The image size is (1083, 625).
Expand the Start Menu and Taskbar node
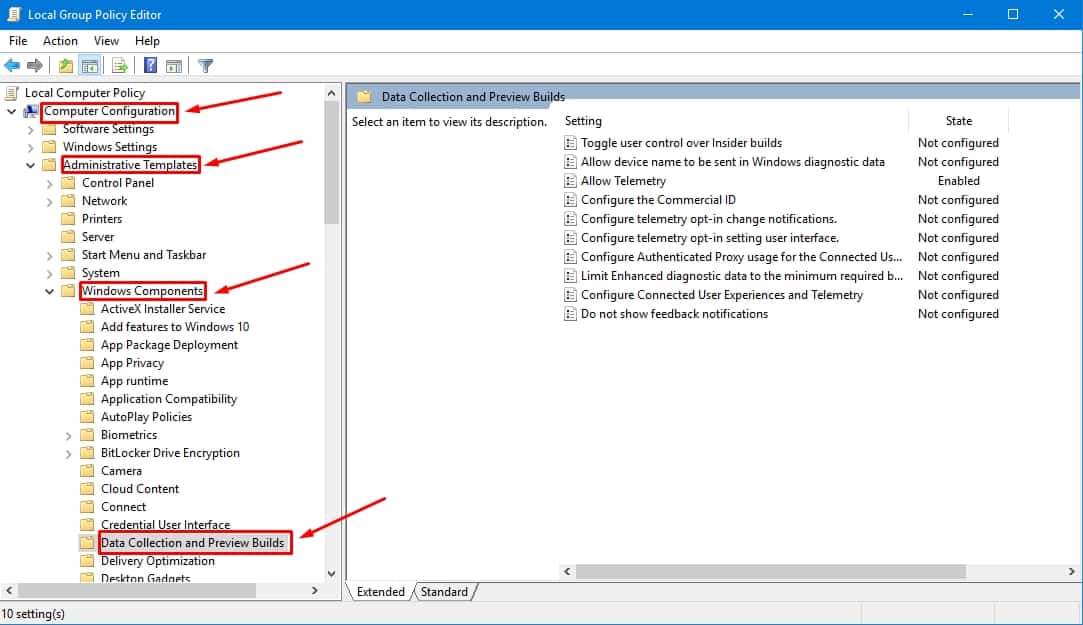pos(49,256)
